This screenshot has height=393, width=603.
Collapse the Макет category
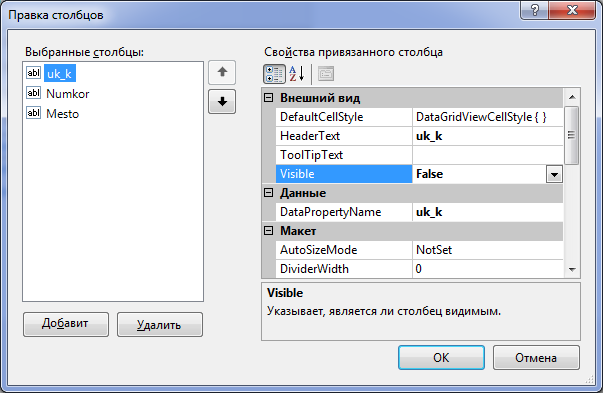268,231
